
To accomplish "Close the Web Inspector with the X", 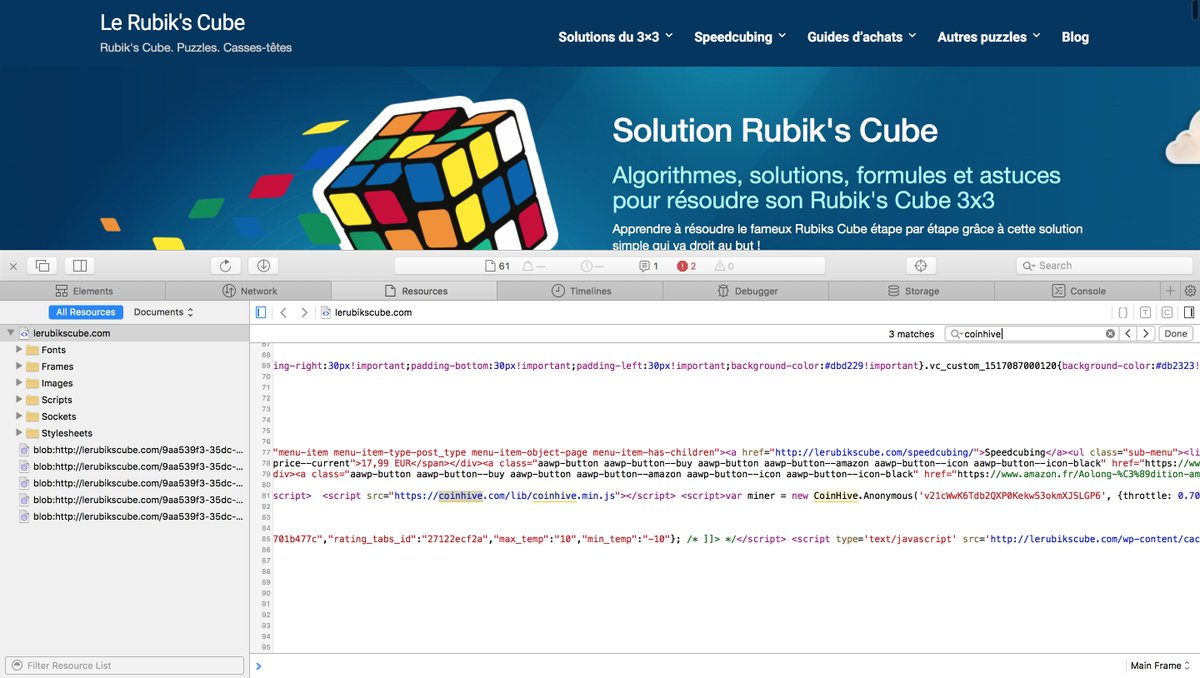I will click(x=13, y=266).
